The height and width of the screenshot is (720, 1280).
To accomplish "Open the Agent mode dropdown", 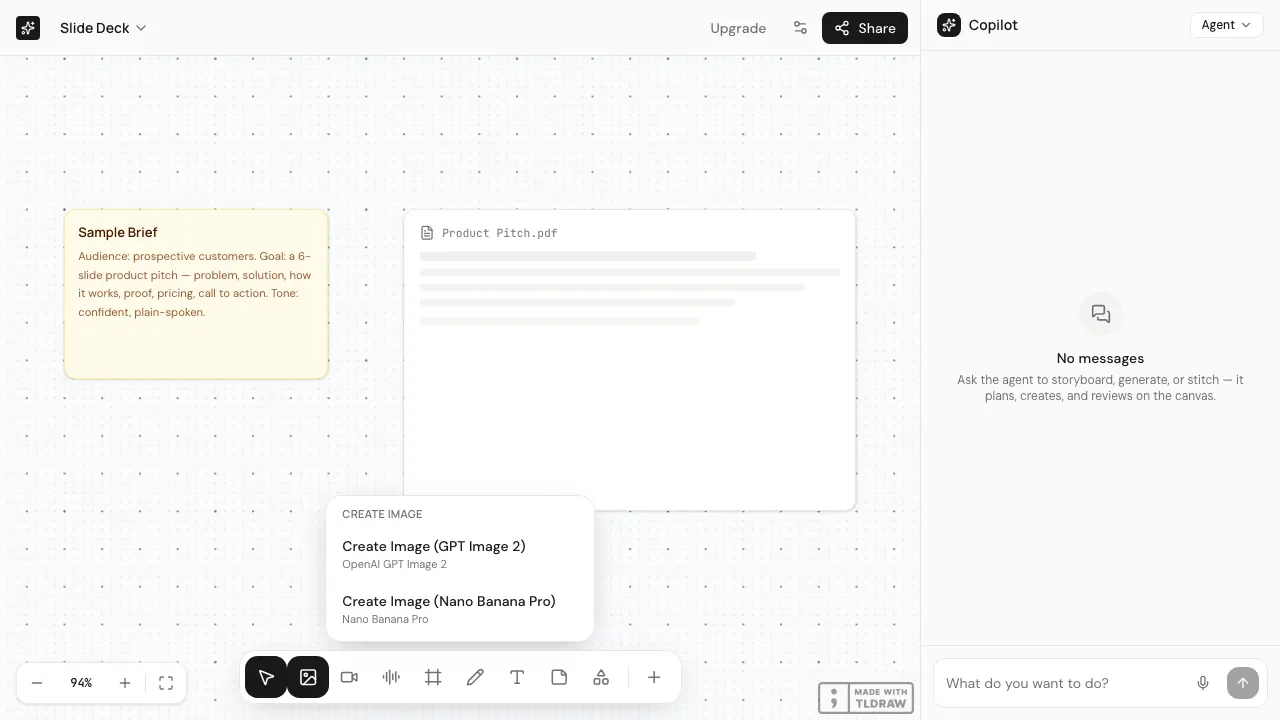I will (x=1226, y=25).
